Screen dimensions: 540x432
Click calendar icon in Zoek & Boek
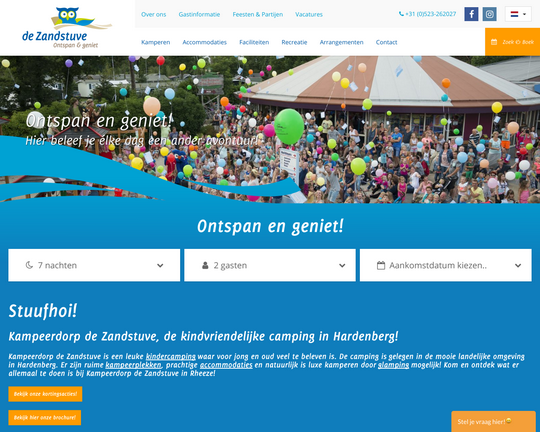(494, 42)
